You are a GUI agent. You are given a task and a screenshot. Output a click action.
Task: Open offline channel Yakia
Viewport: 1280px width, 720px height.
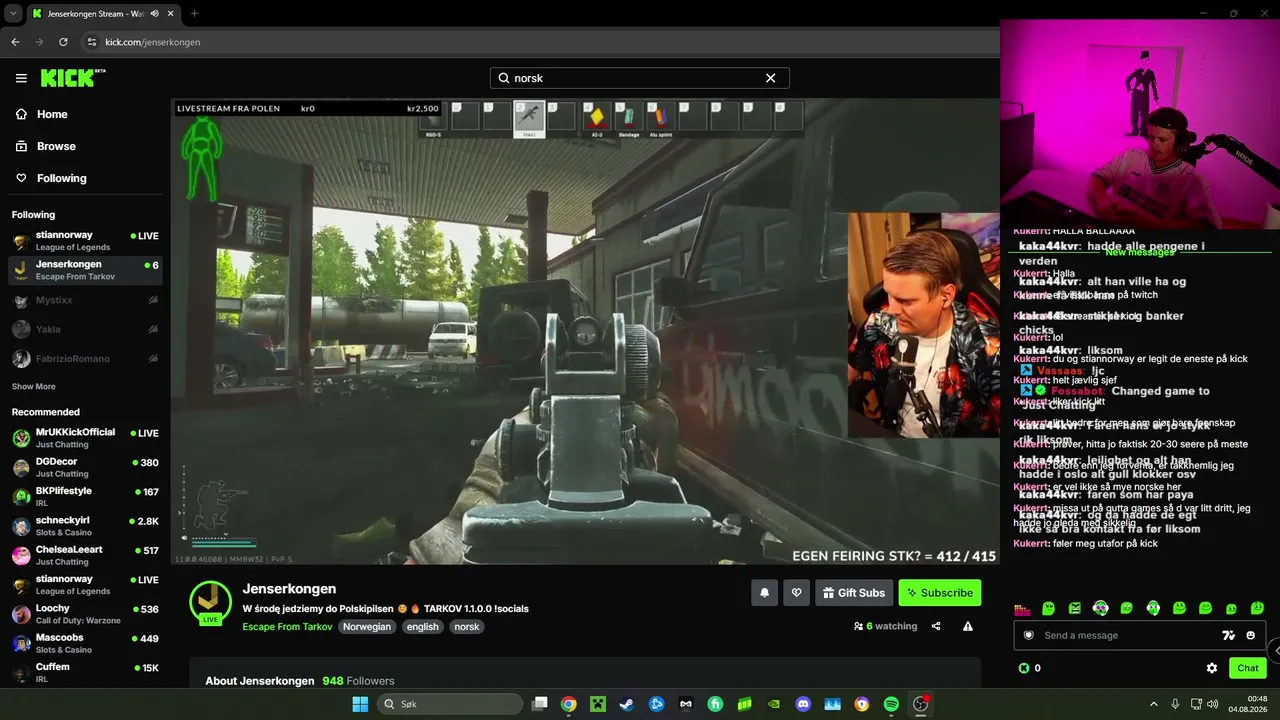[x=85, y=329]
